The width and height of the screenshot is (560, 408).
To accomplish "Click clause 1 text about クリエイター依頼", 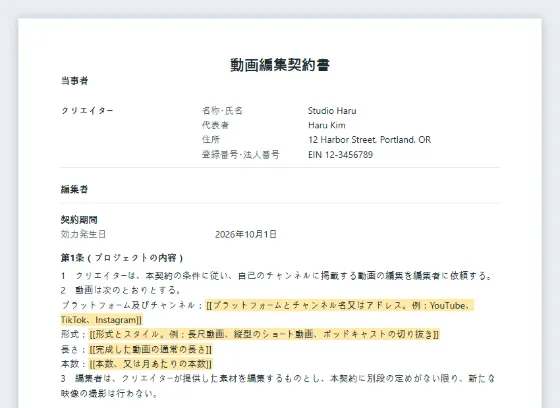I will click(277, 276).
